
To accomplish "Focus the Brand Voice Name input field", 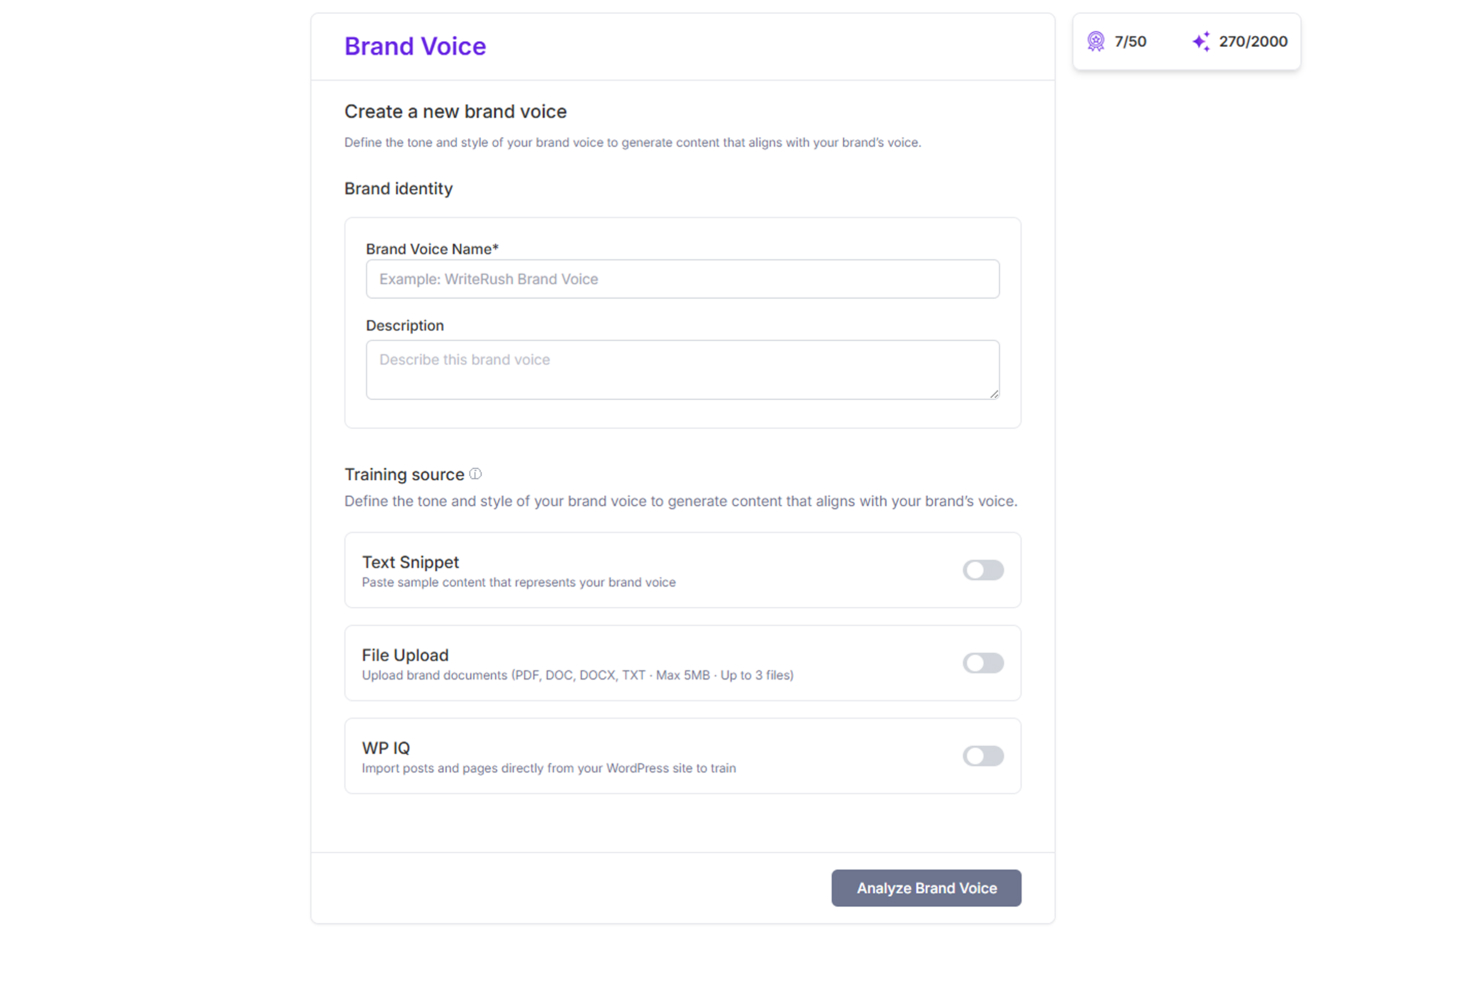I will (682, 279).
